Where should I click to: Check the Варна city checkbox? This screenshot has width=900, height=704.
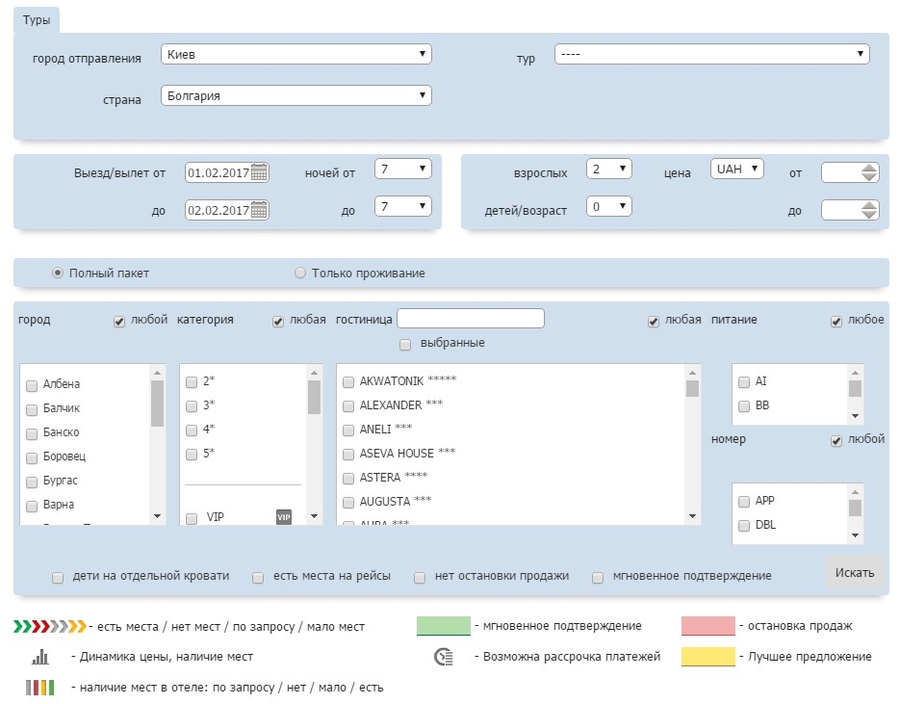pyautogui.click(x=32, y=507)
